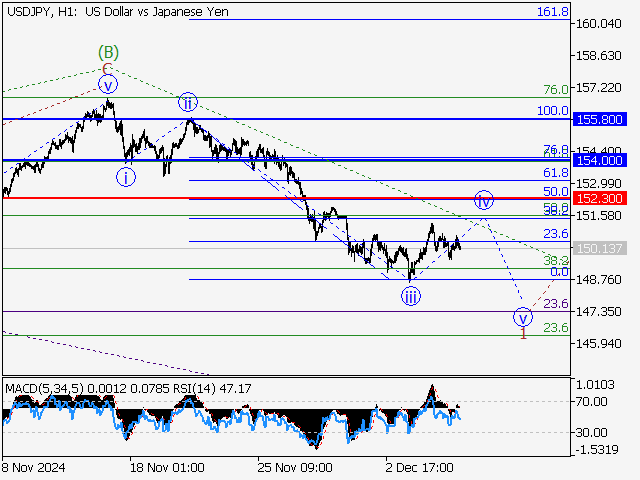Select the circled wave ii marker
The height and width of the screenshot is (480, 640).
187,102
